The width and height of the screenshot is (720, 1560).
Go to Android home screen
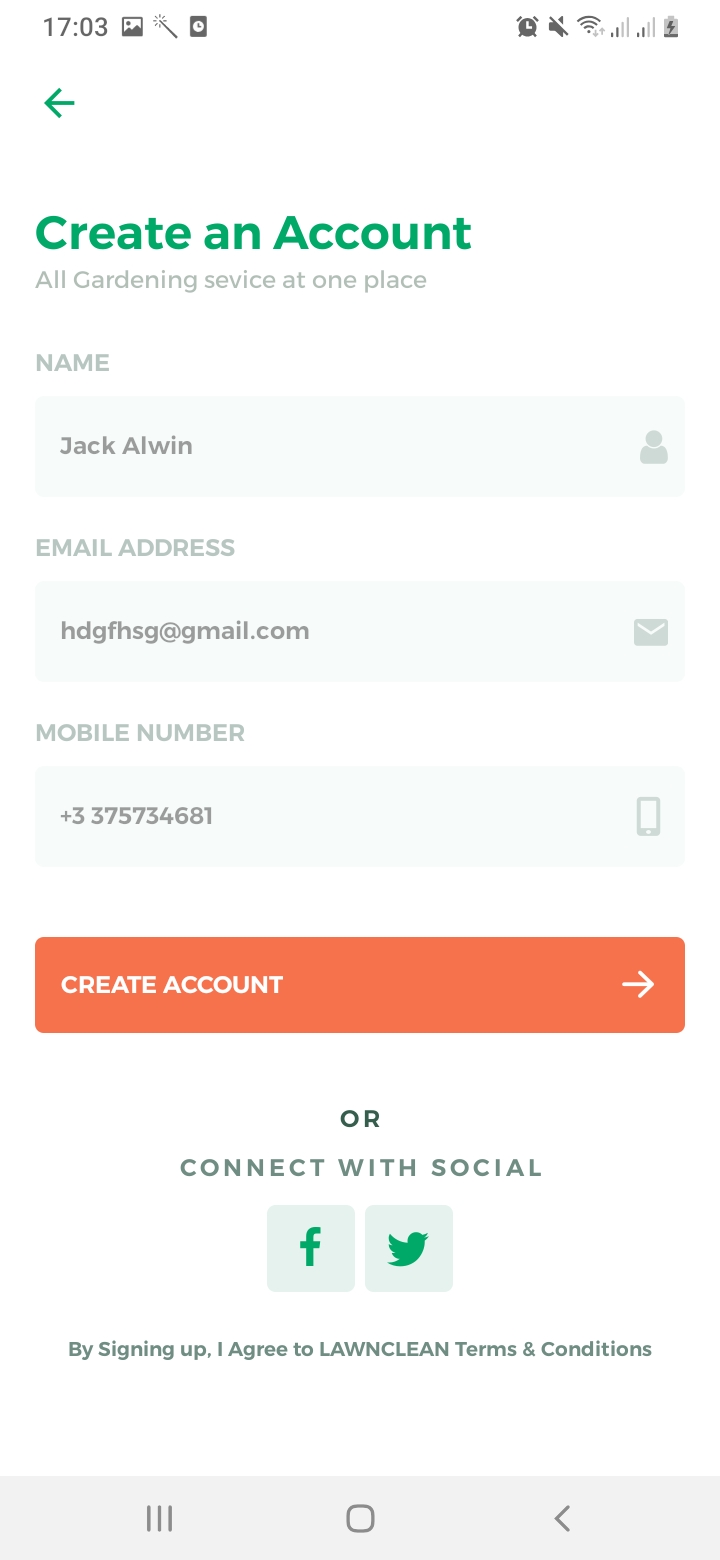coord(360,1518)
